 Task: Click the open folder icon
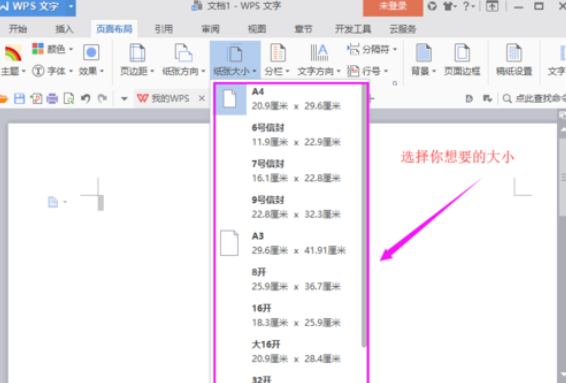tap(3, 98)
